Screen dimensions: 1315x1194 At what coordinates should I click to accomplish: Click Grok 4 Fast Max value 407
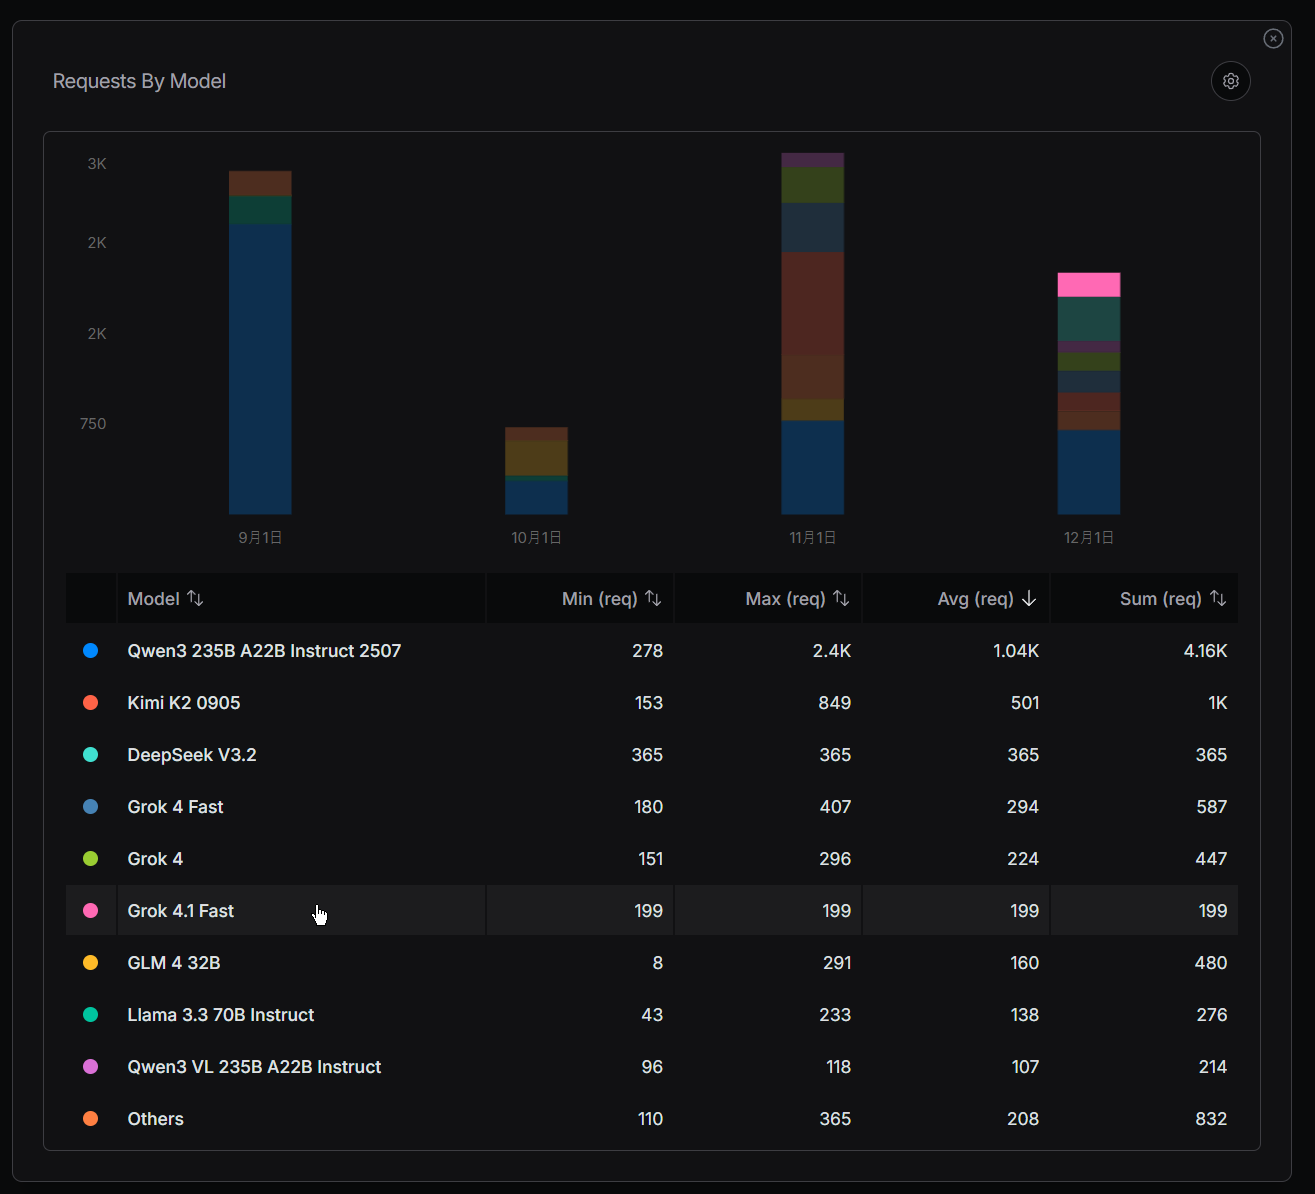pyautogui.click(x=836, y=806)
